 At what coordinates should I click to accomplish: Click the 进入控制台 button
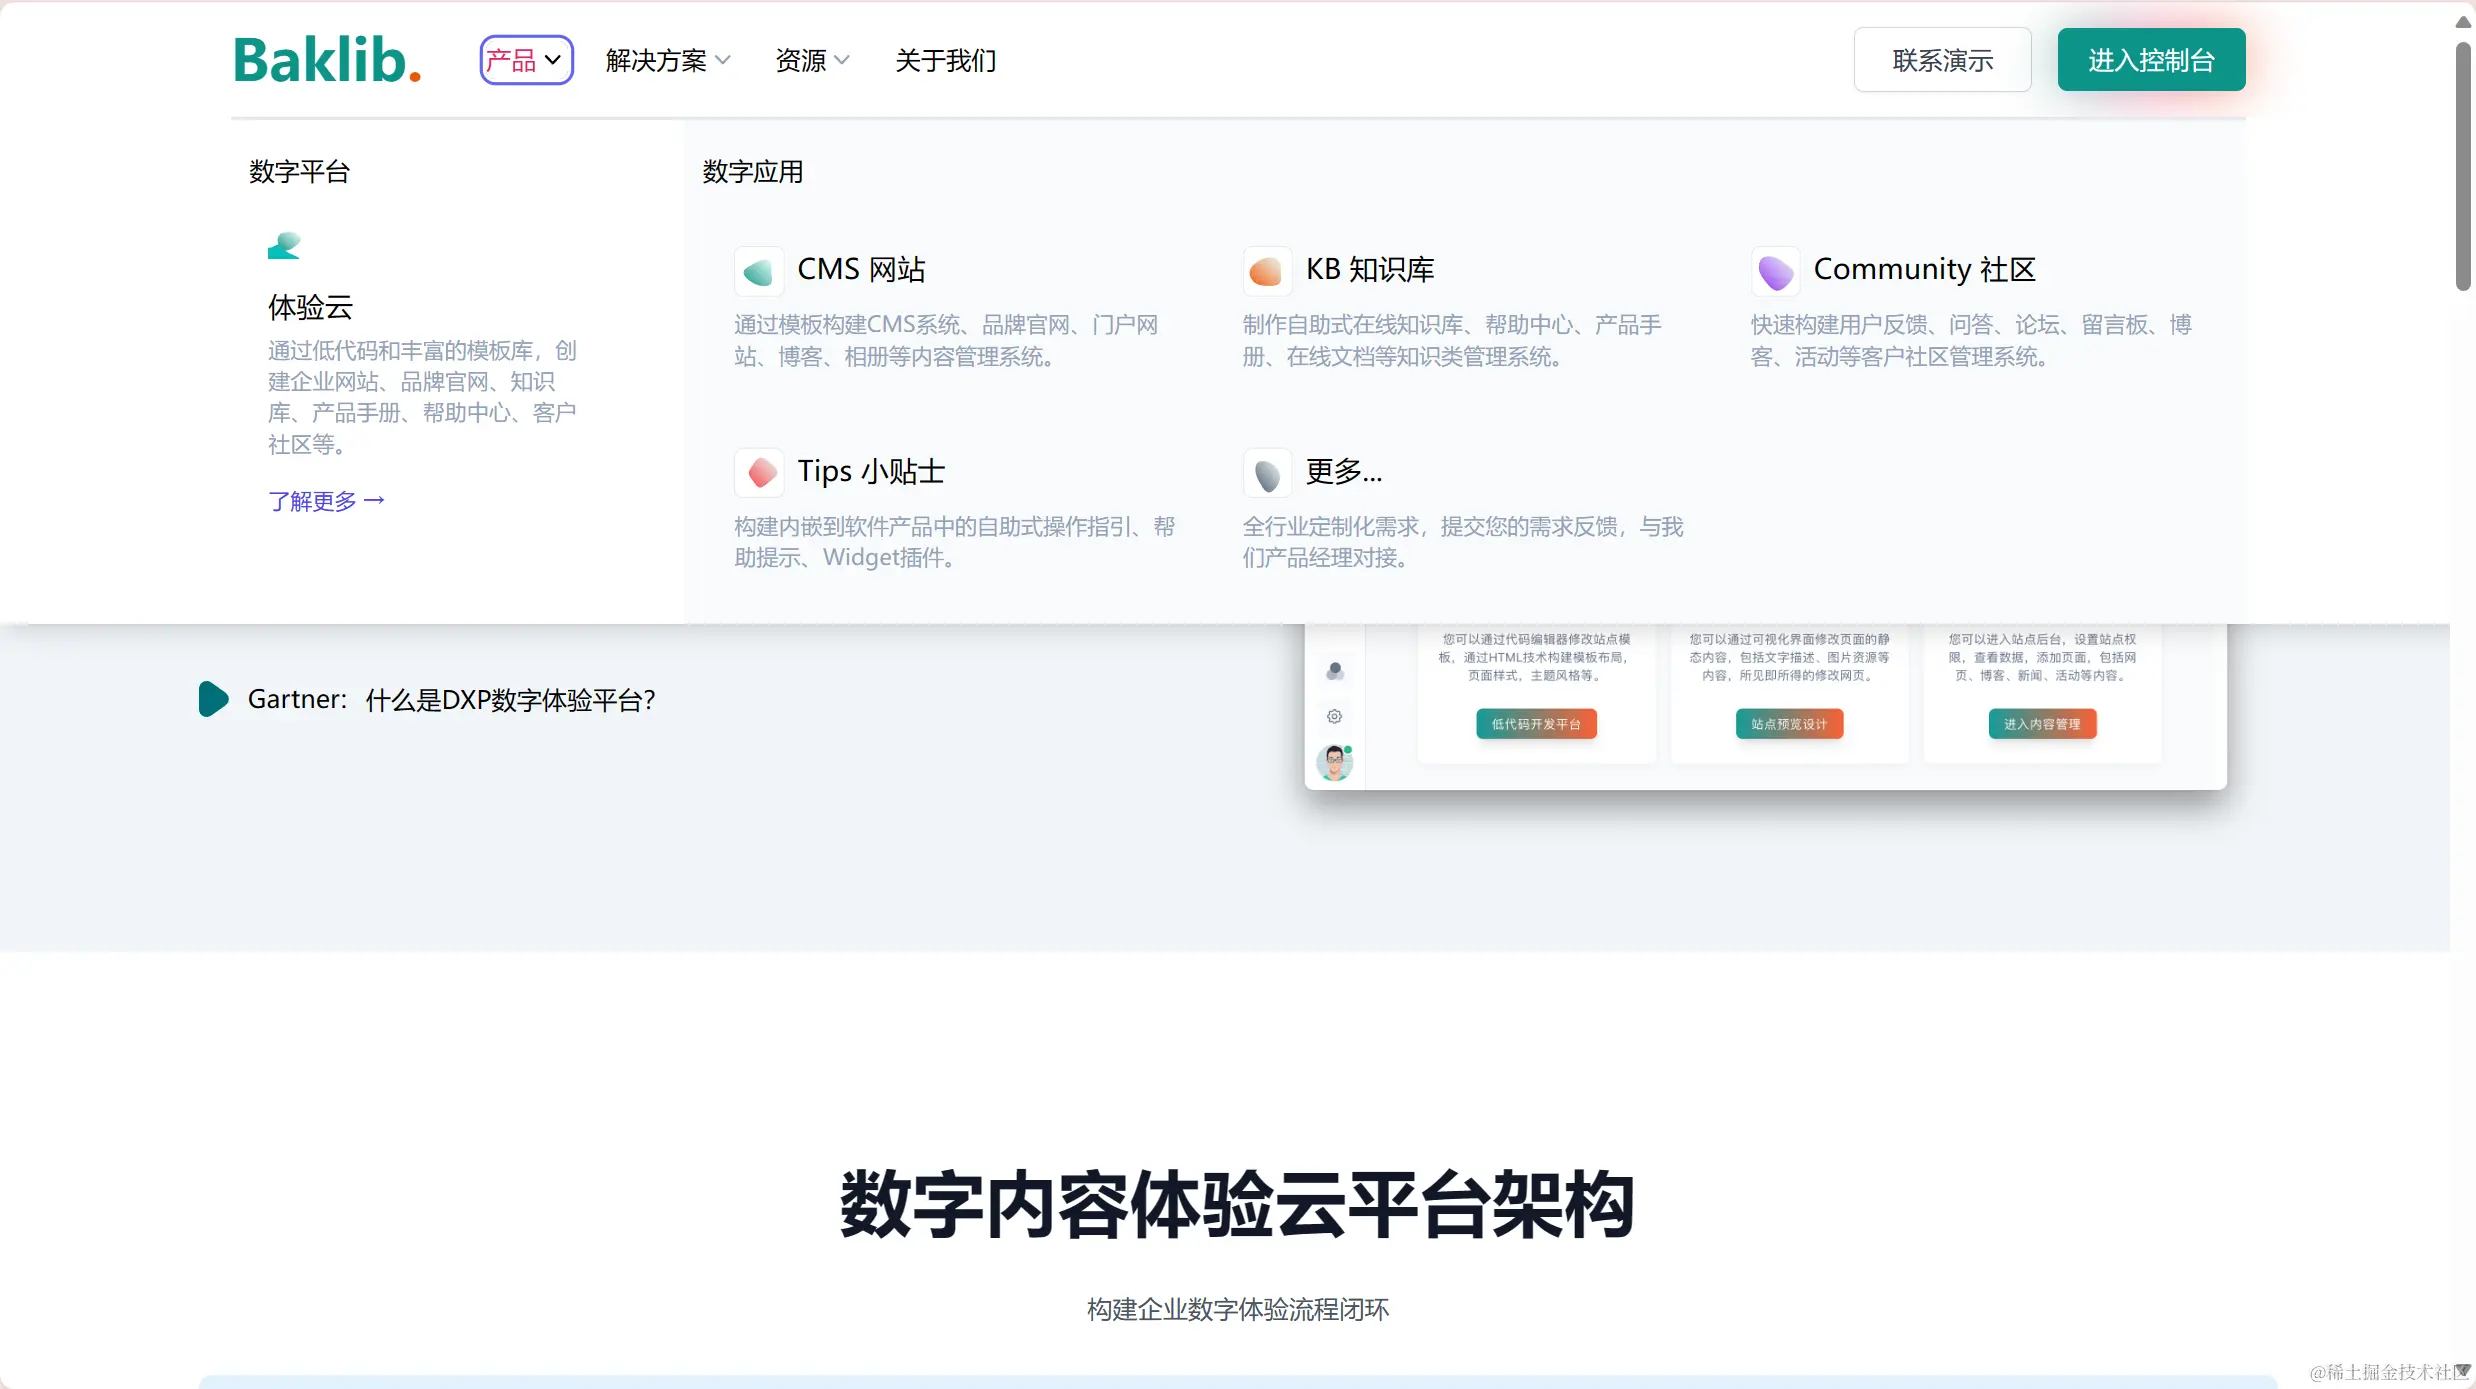2151,60
